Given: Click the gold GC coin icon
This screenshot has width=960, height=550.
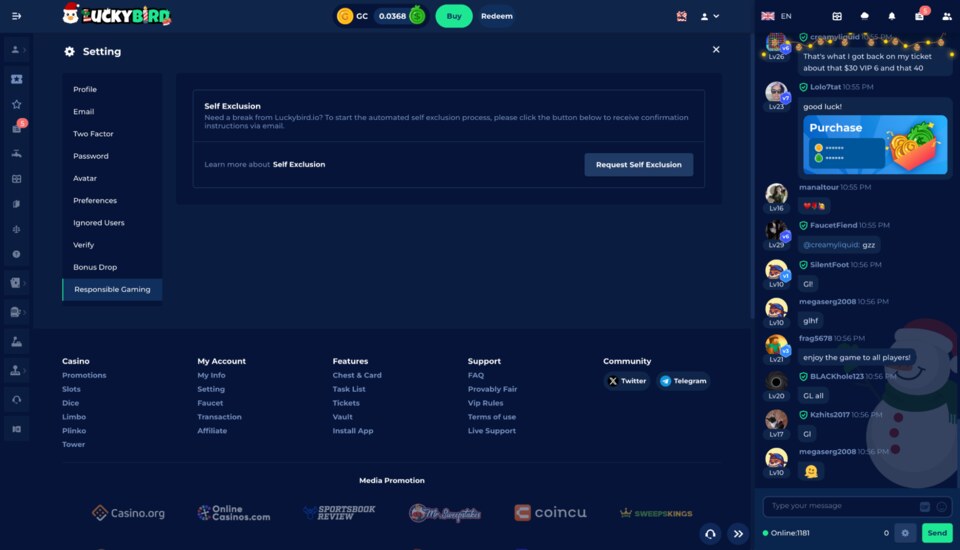Looking at the screenshot, I should [x=345, y=16].
